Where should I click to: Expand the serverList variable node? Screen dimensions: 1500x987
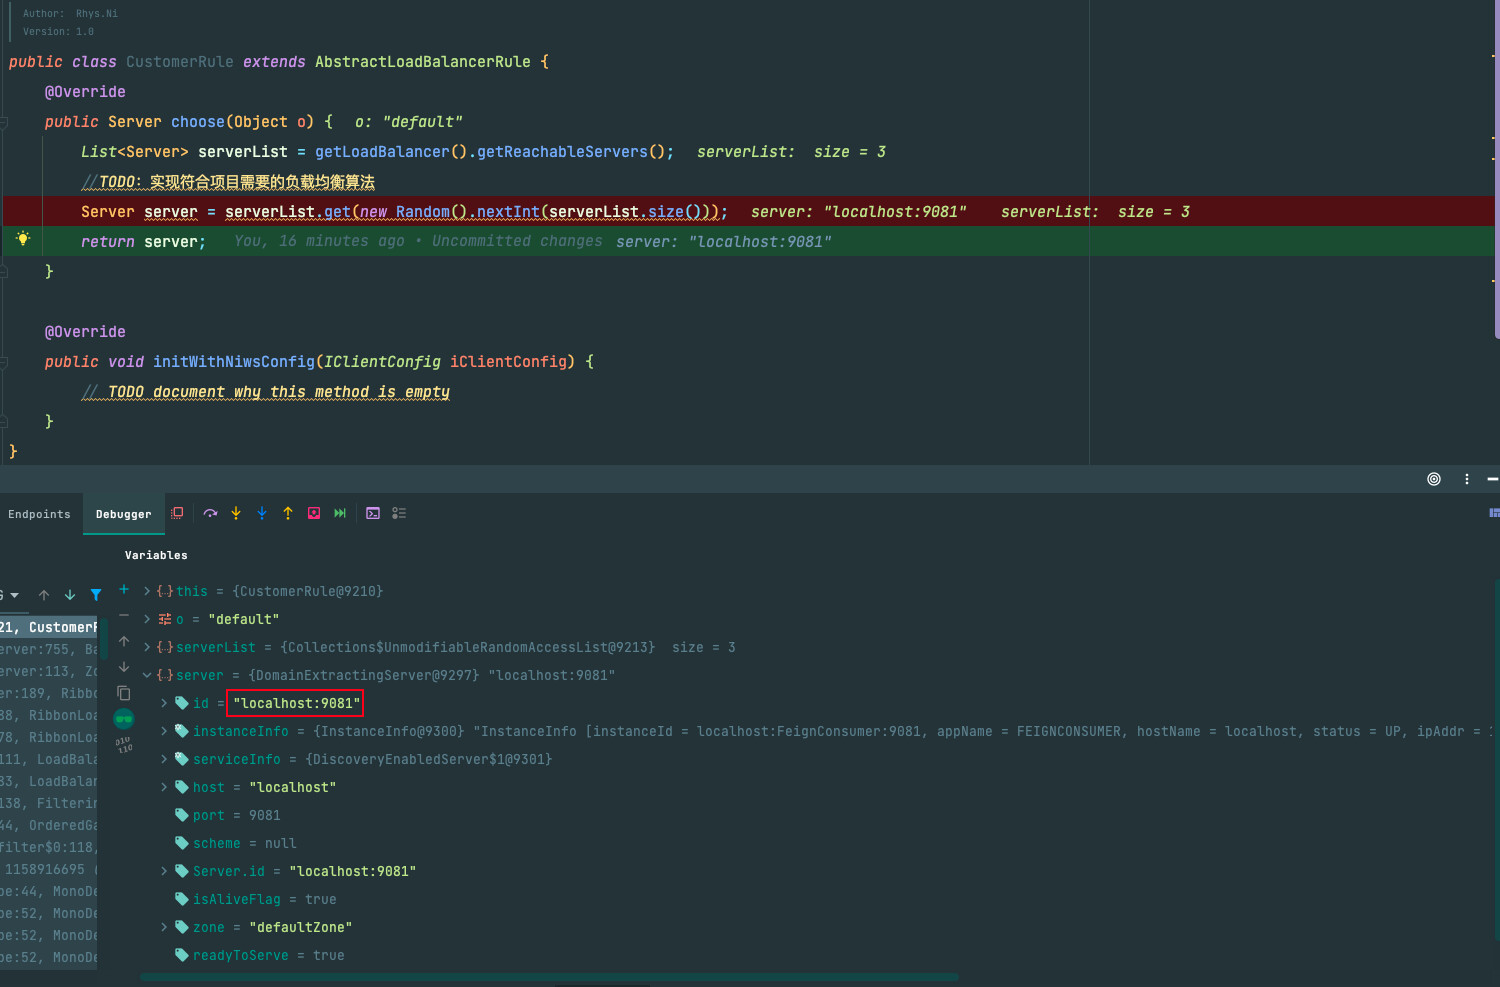point(147,647)
